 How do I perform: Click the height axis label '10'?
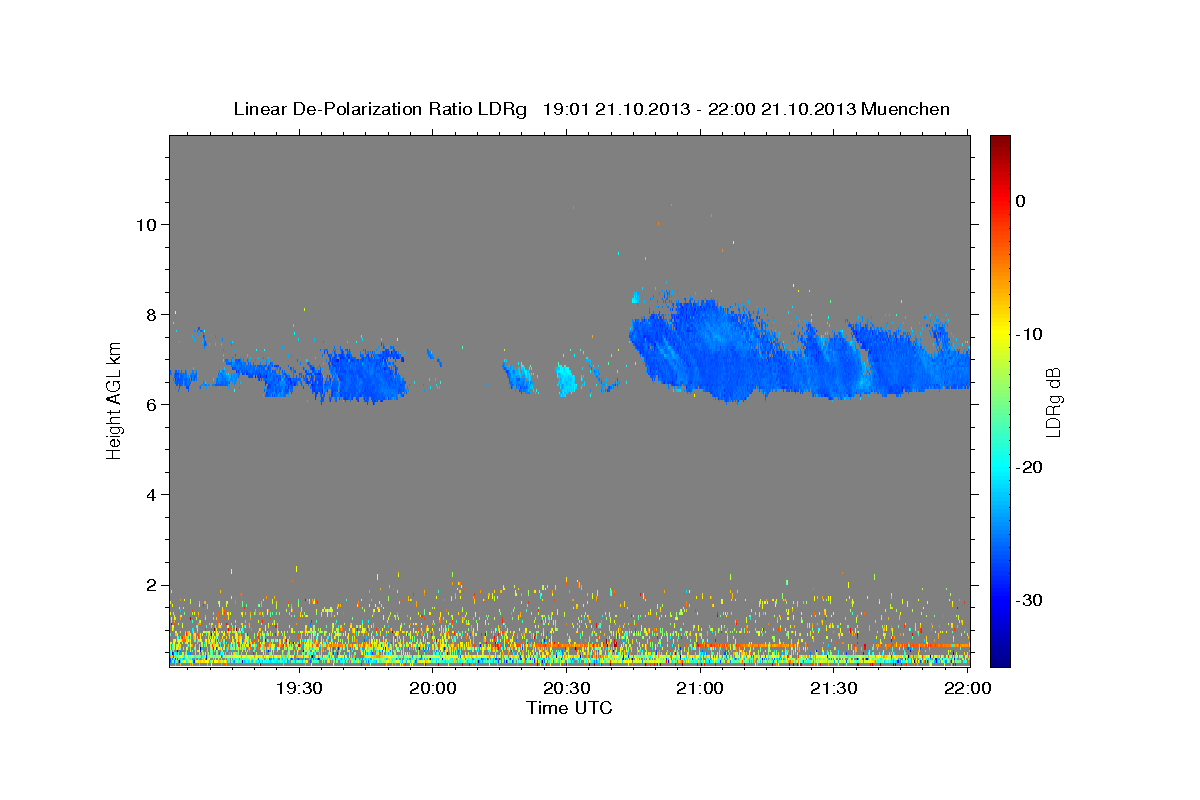pyautogui.click(x=145, y=224)
